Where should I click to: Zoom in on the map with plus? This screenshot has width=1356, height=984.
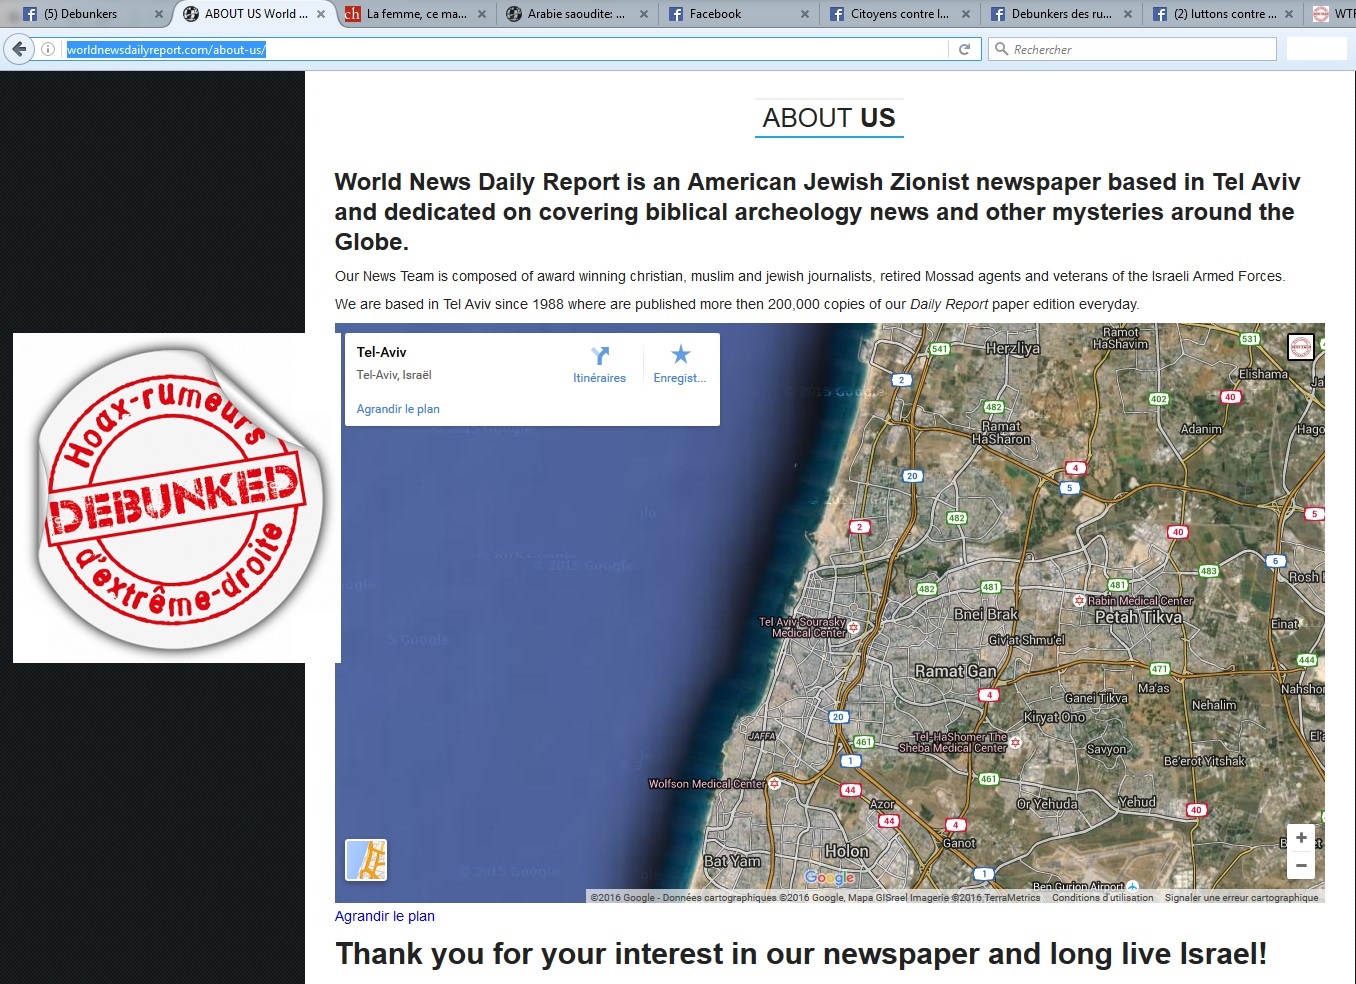tap(1301, 838)
